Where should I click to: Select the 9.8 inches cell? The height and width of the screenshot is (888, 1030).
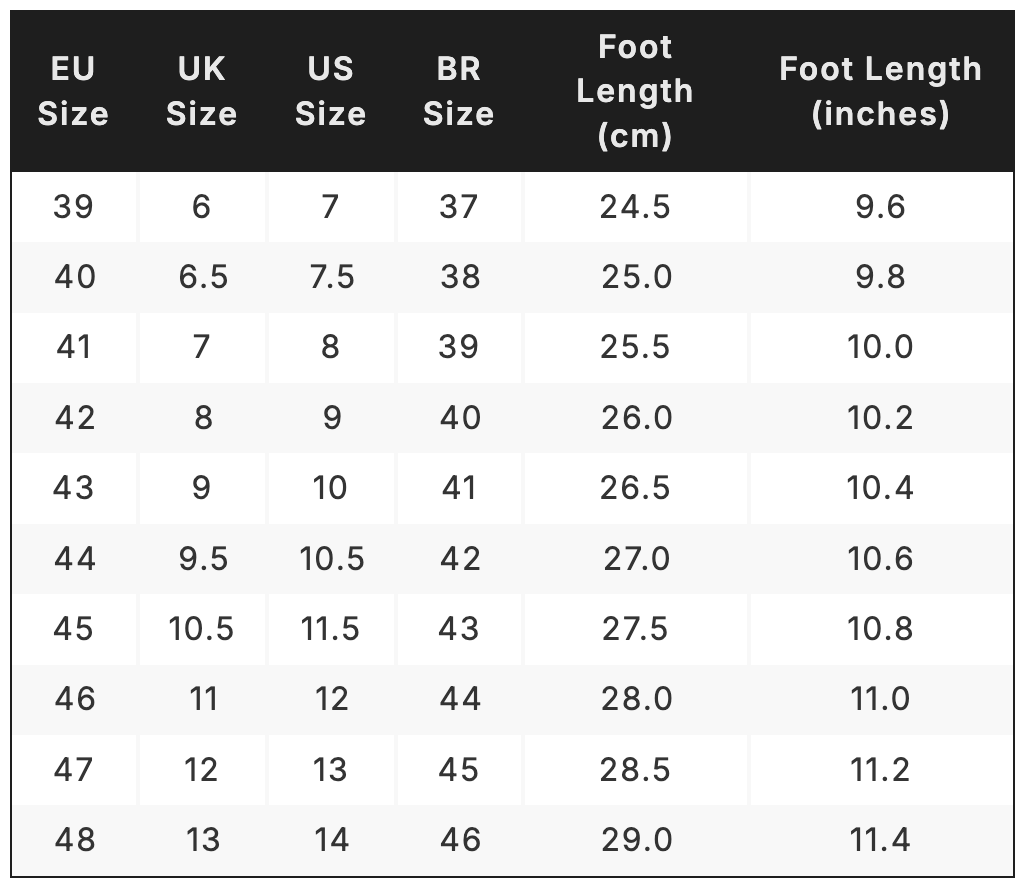[x=880, y=277]
